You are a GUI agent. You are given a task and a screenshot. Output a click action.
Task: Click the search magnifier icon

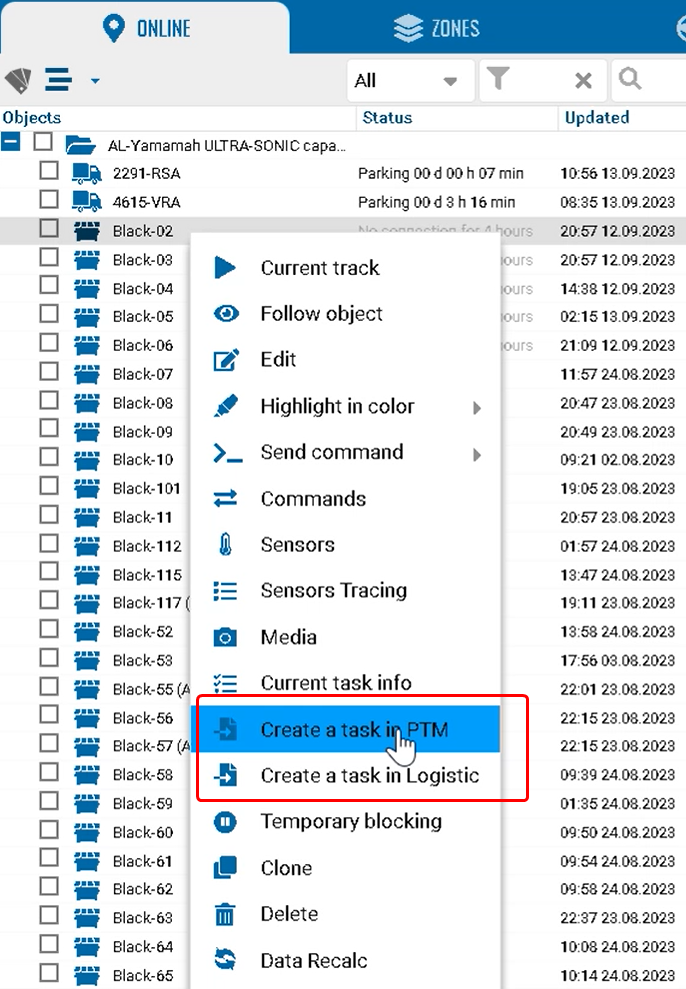630,80
